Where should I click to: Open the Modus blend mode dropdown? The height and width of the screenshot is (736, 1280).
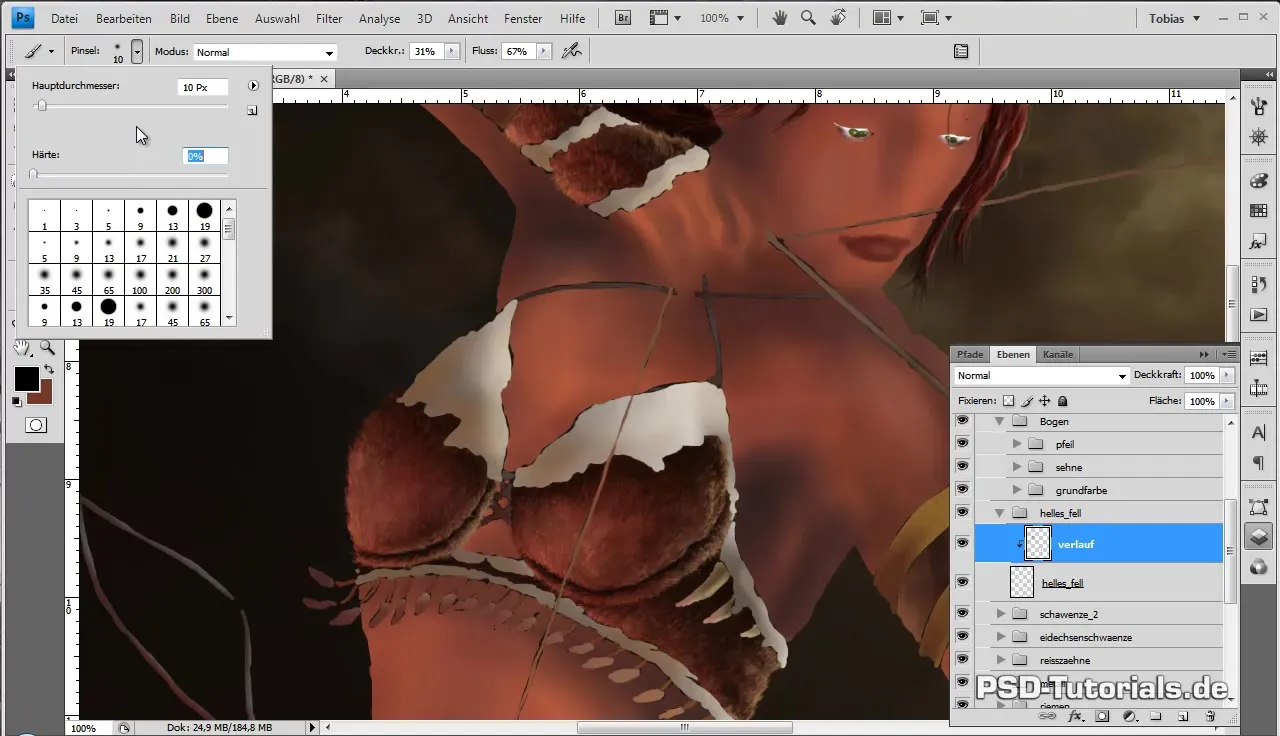tap(265, 52)
